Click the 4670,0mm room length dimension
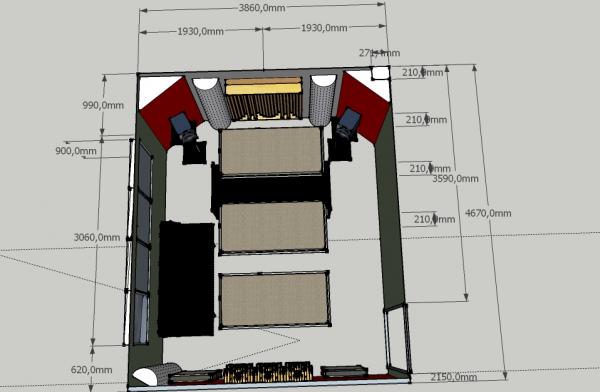The height and width of the screenshot is (392, 600). pos(488,213)
